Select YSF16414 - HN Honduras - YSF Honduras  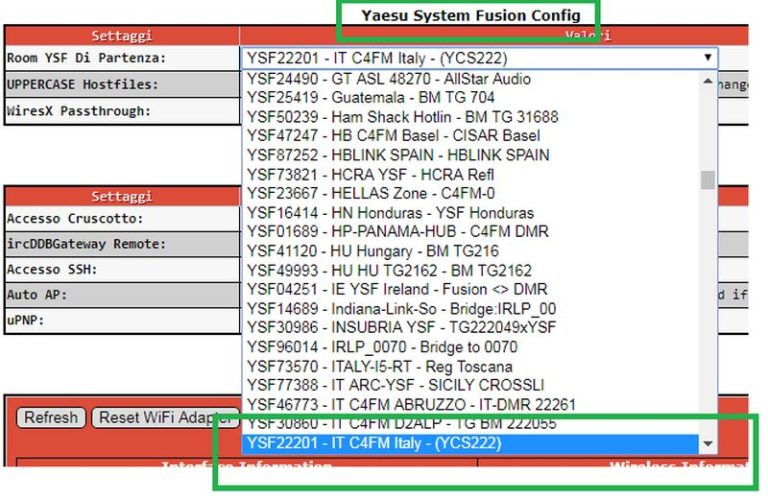tap(471, 213)
